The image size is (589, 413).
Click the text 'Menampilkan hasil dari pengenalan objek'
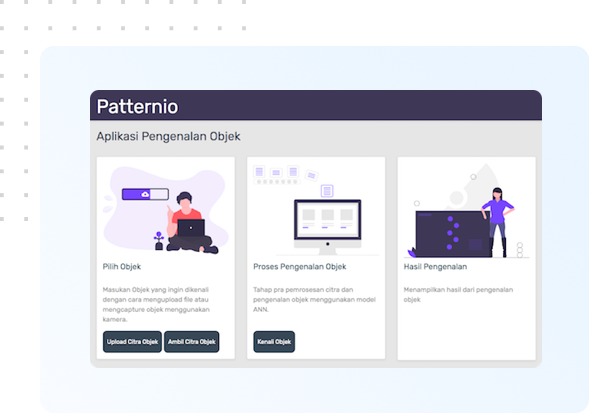pyautogui.click(x=458, y=295)
